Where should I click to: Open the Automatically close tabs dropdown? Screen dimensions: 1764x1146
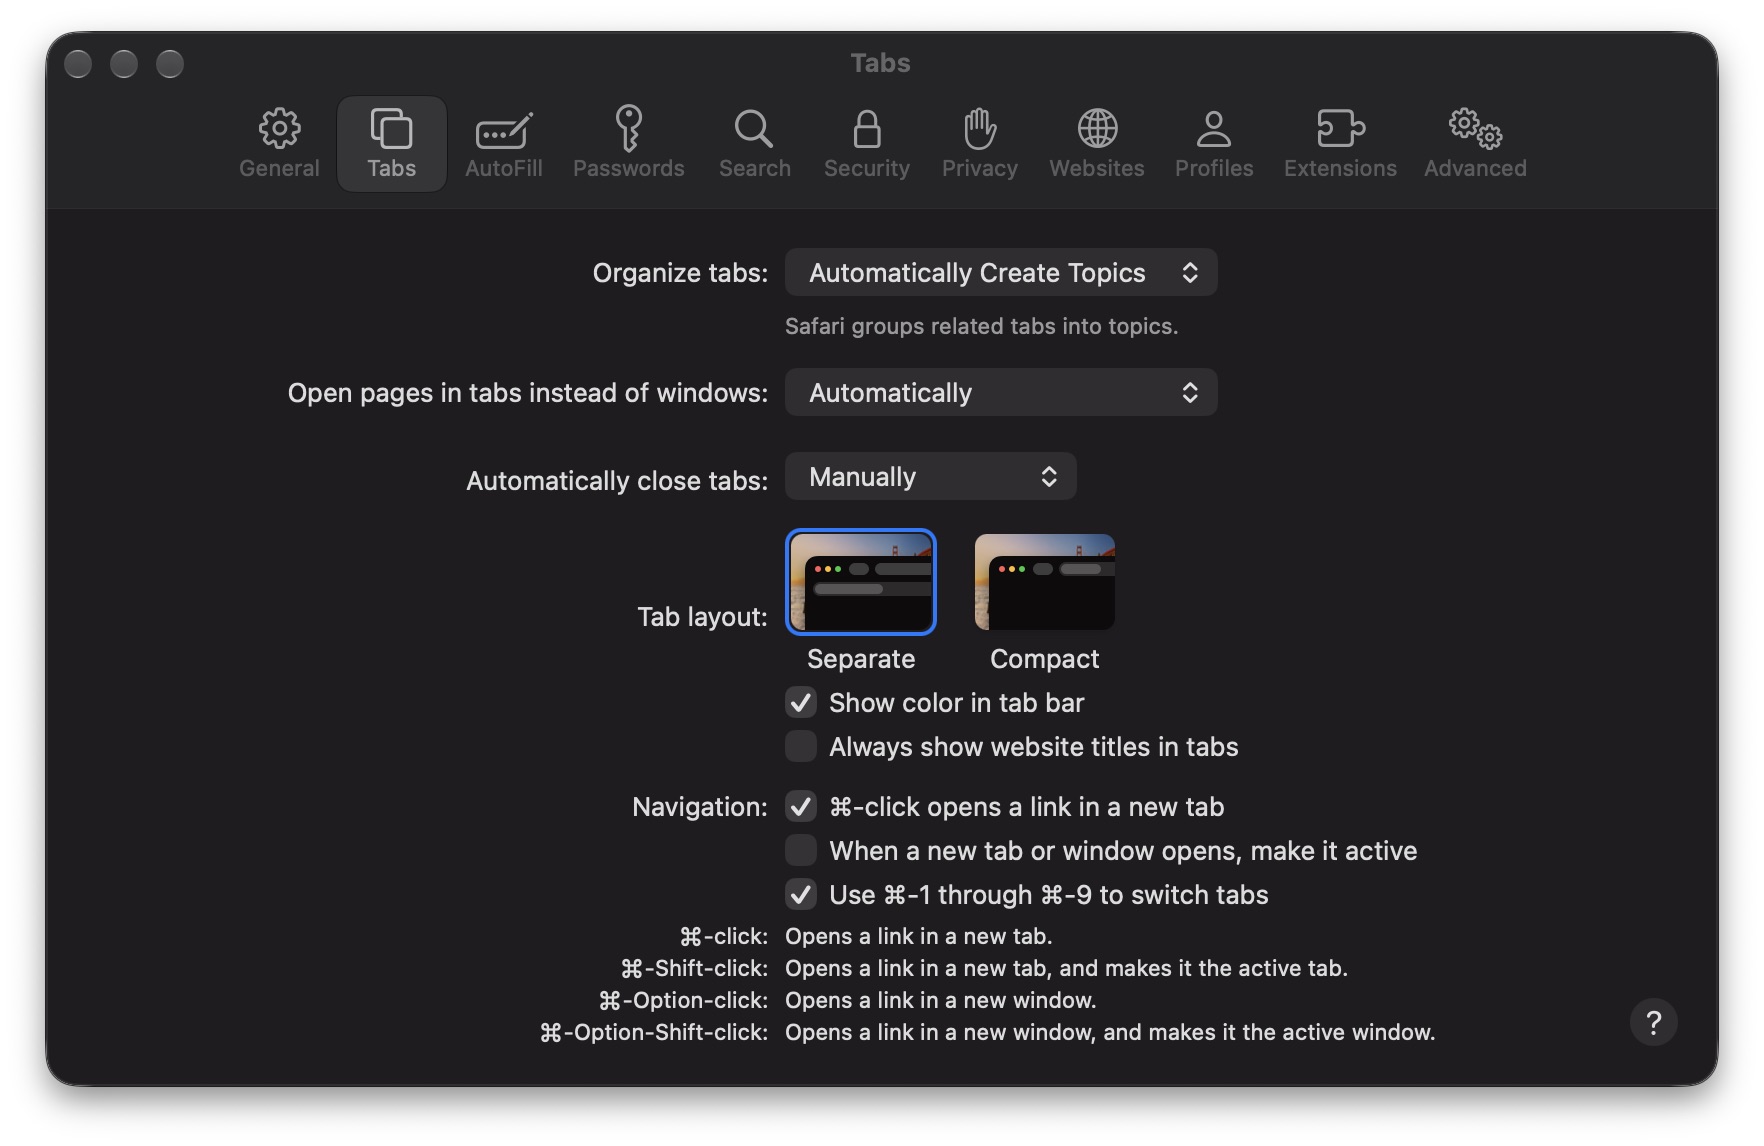(930, 476)
